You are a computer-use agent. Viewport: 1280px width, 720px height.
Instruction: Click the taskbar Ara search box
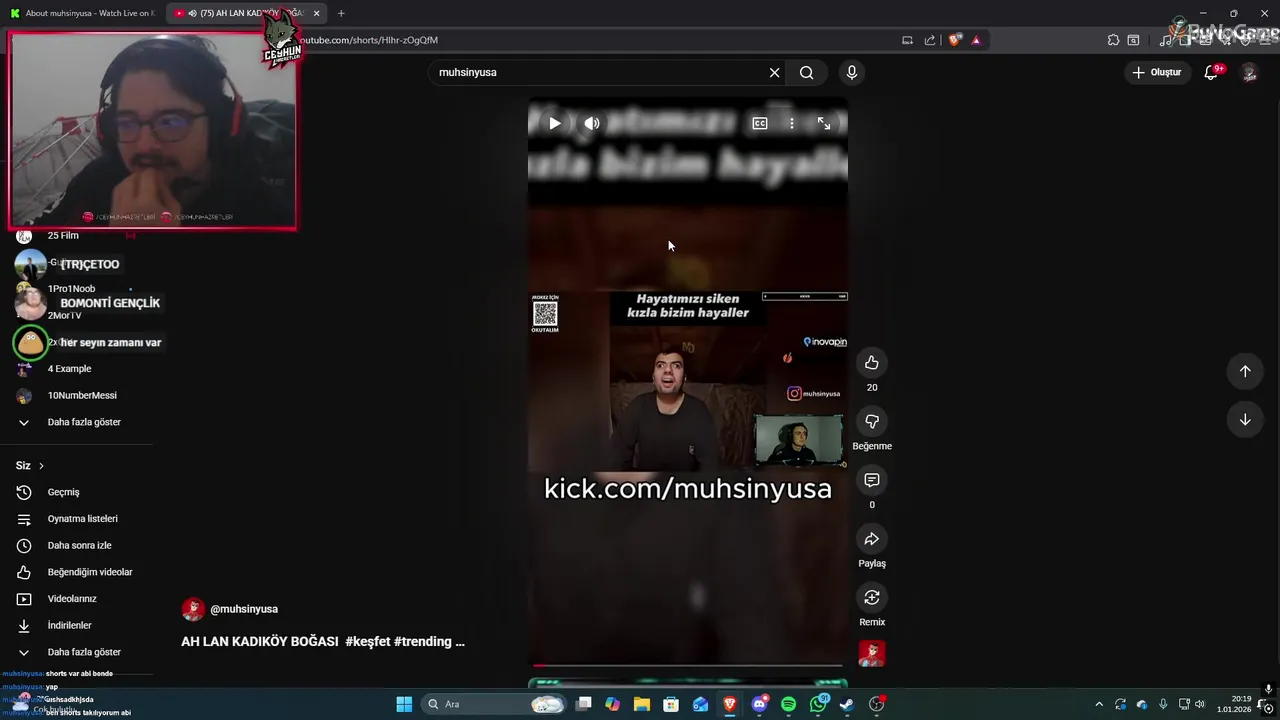pos(491,704)
